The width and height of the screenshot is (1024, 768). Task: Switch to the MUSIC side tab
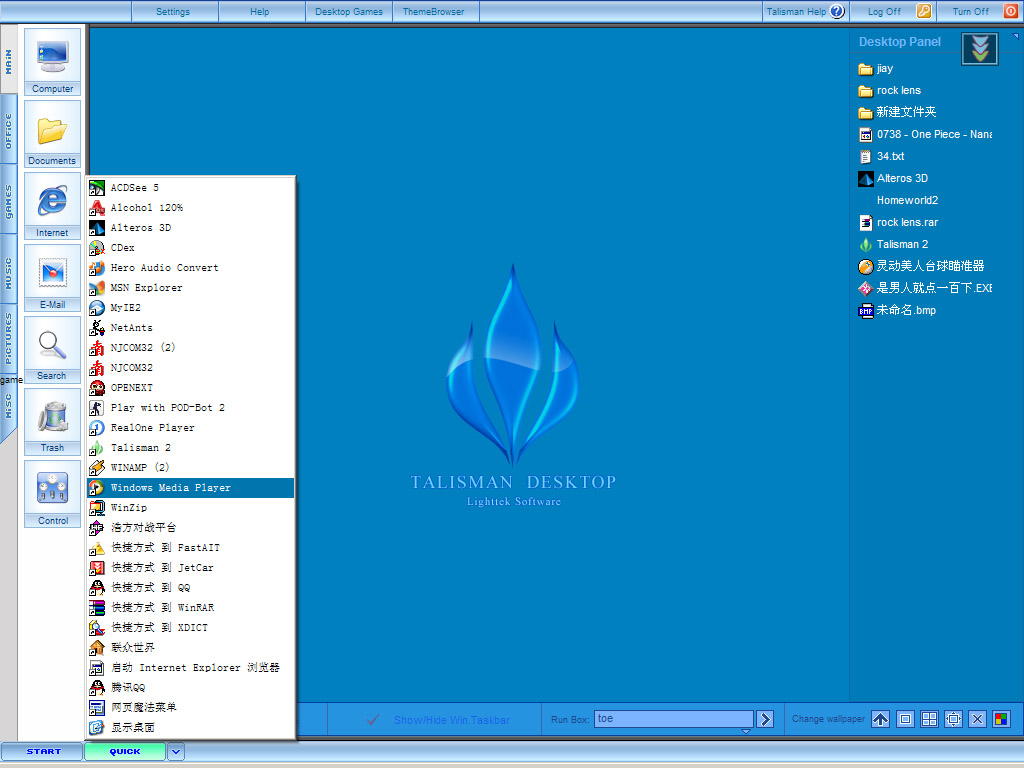click(8, 273)
